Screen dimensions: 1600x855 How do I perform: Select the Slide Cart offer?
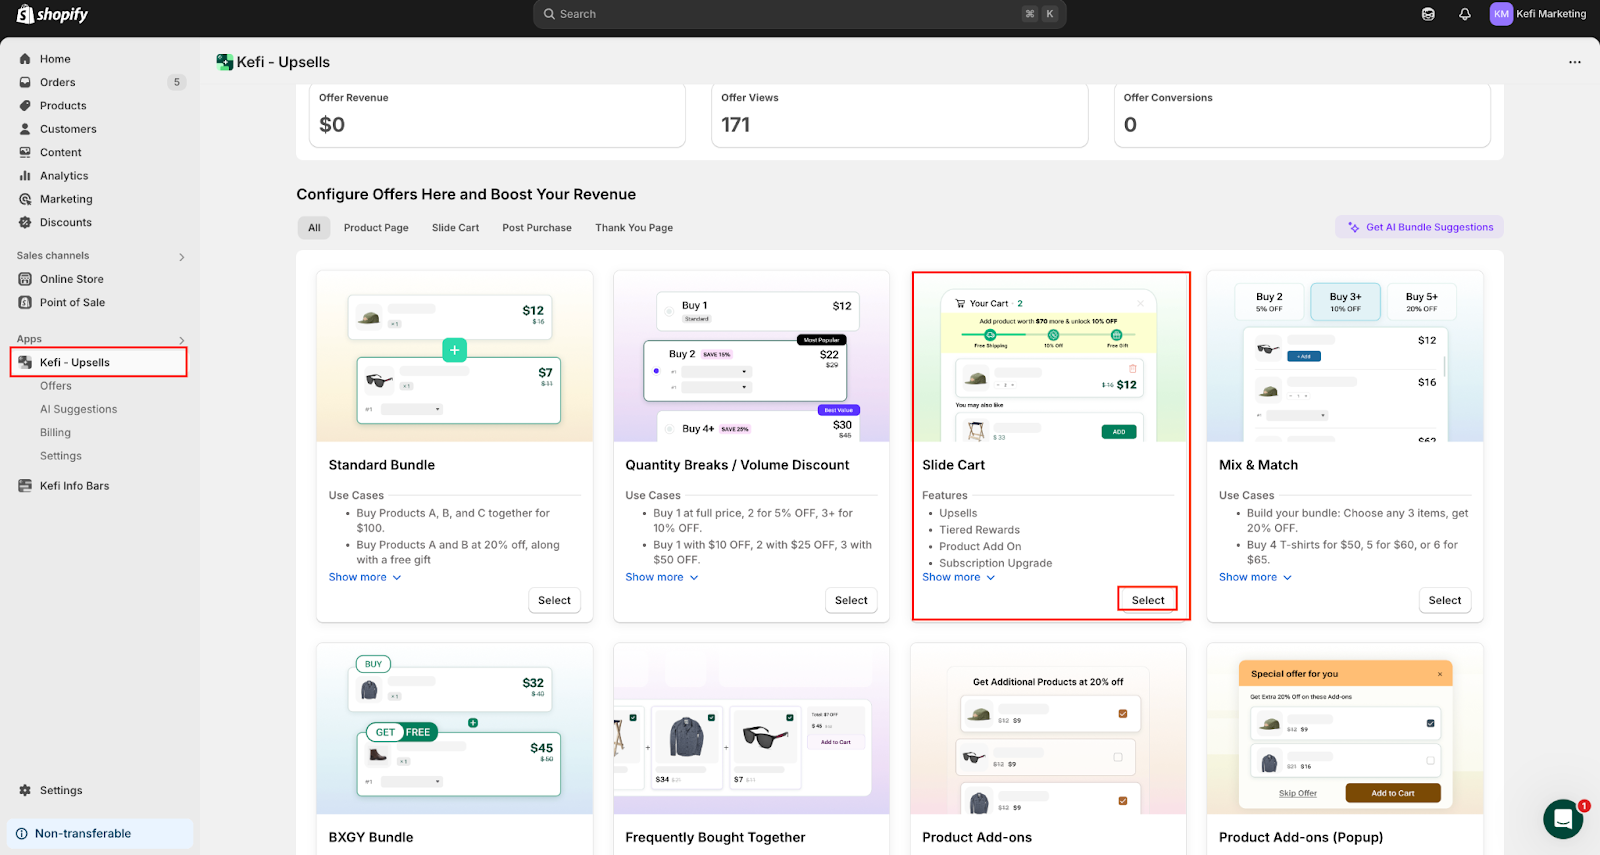1147,600
